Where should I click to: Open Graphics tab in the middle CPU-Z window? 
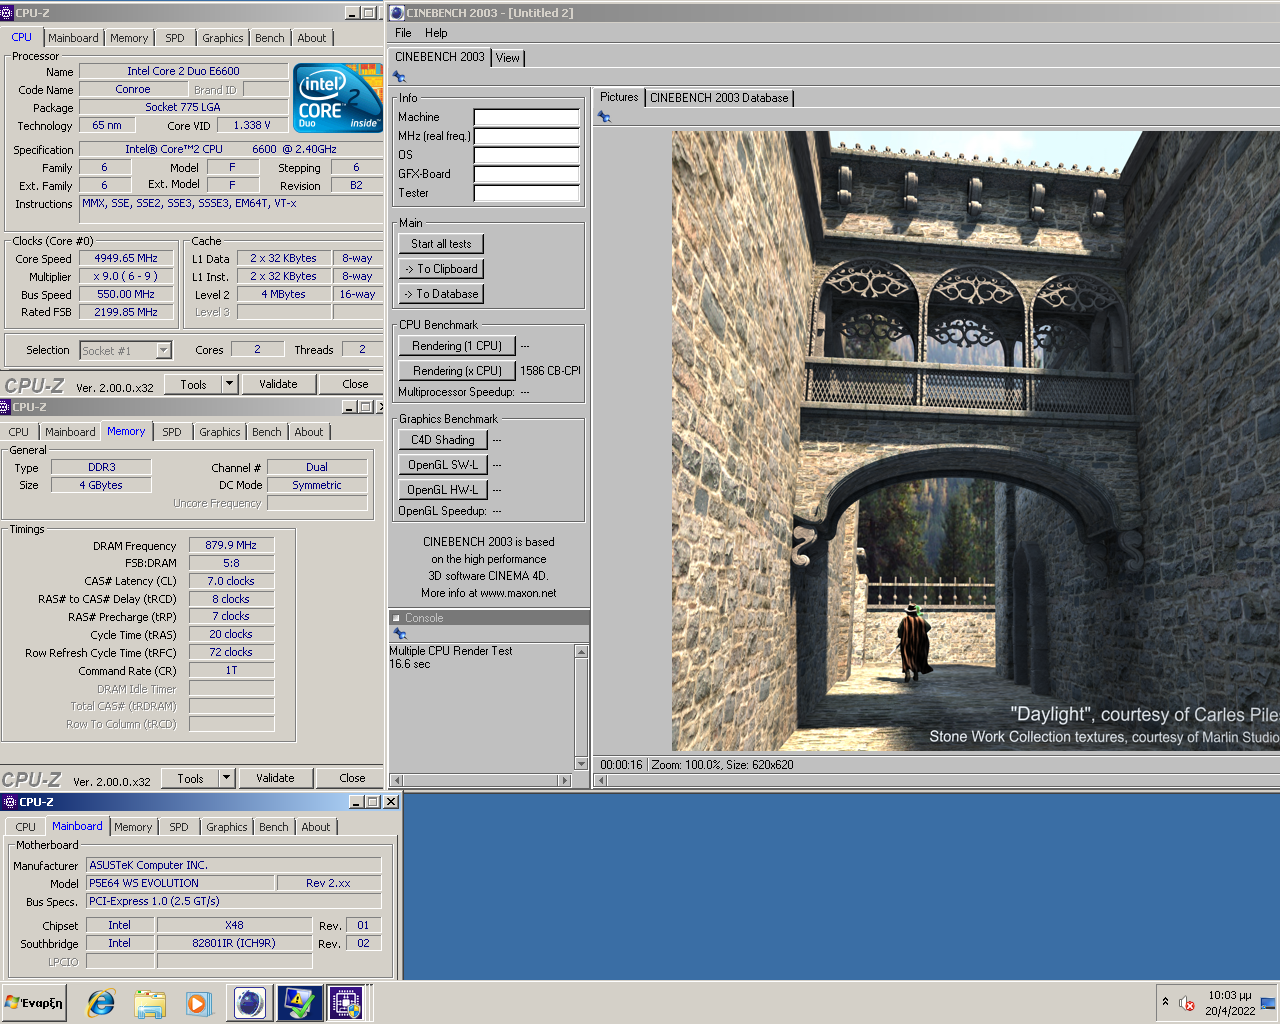click(220, 432)
